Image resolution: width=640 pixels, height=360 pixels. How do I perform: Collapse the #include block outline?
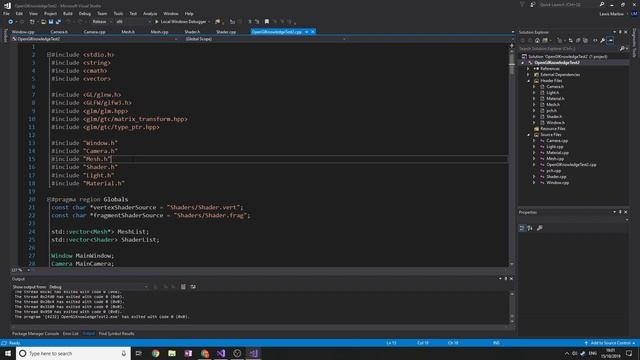coord(49,55)
